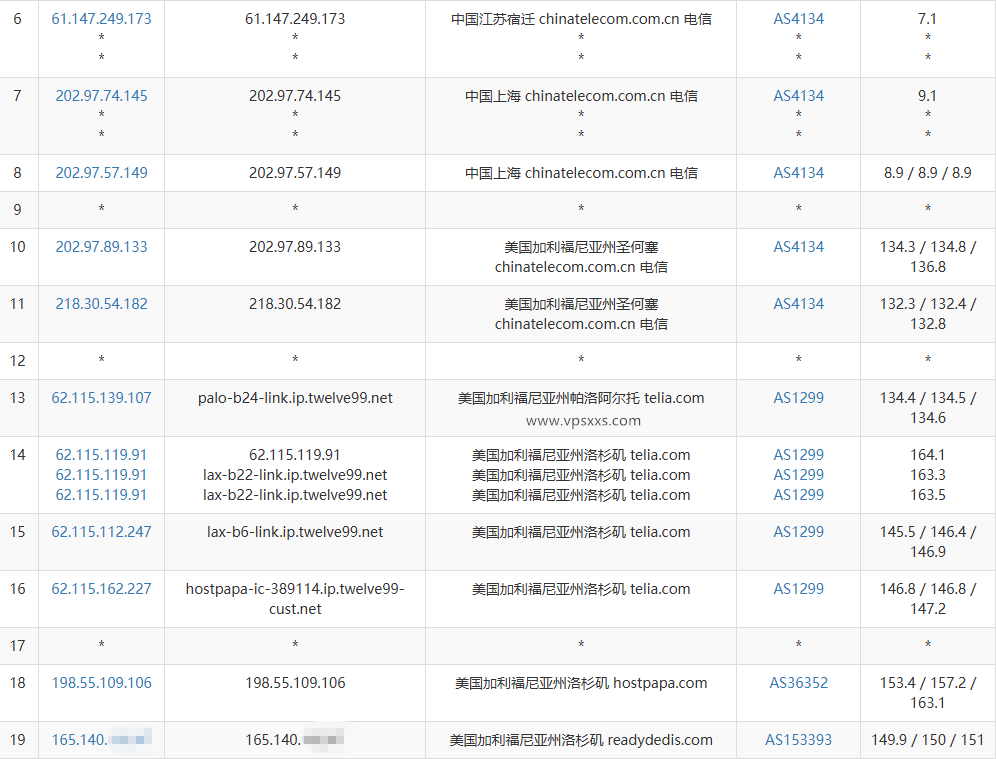Click AS153393 link in hop 19 row

798,740
